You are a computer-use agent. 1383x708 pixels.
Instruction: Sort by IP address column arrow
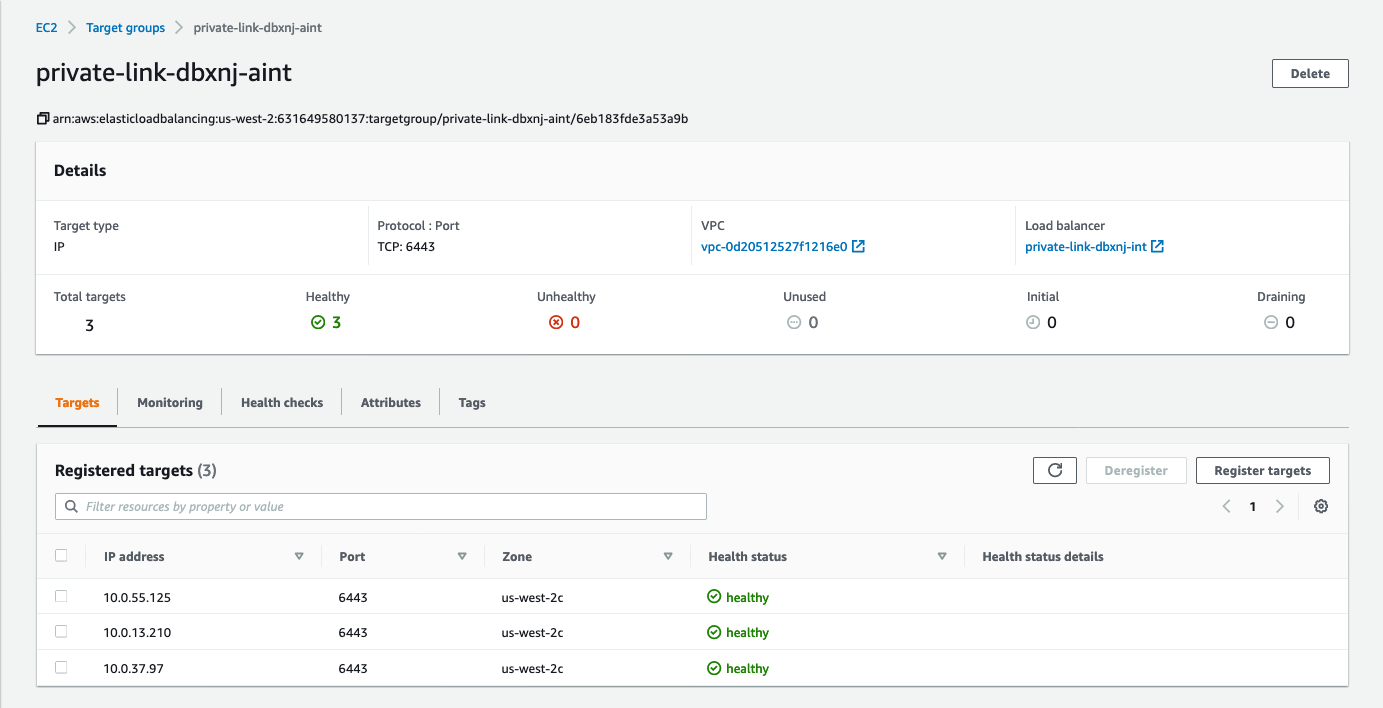[x=299, y=557]
